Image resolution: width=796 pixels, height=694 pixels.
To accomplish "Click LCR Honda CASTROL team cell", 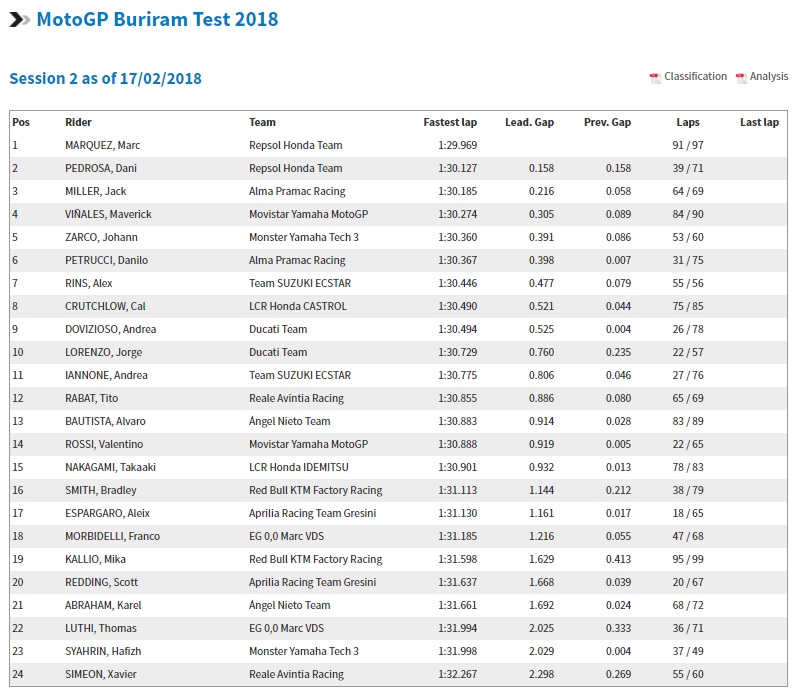I will (297, 306).
